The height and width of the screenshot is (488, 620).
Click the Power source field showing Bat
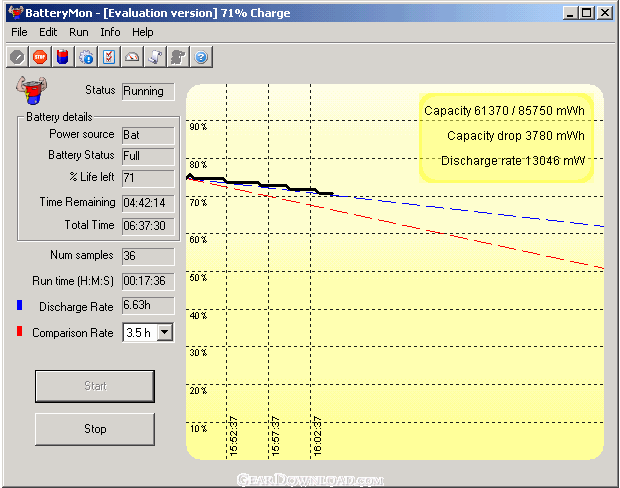[148, 135]
